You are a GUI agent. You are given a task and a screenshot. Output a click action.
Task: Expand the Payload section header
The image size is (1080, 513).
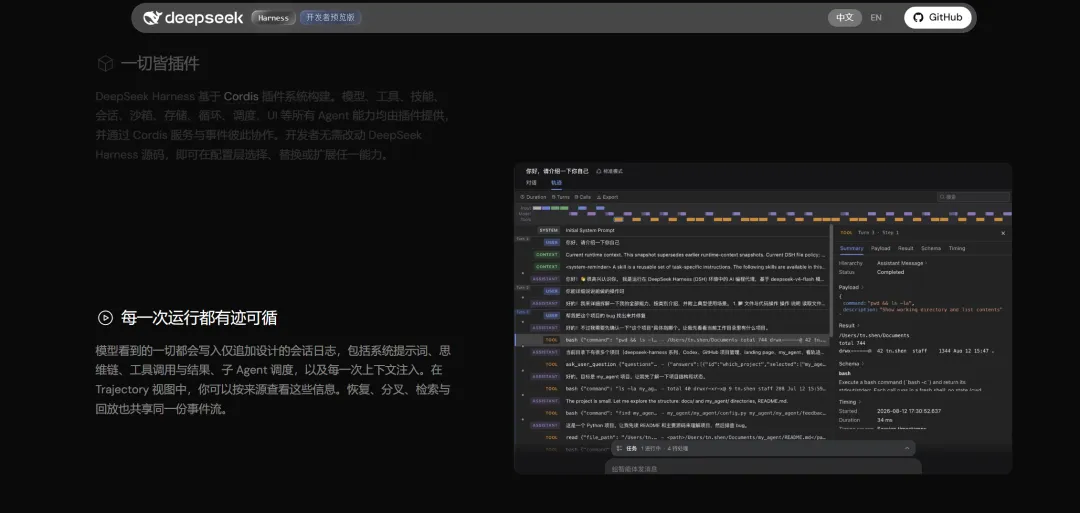(851, 287)
